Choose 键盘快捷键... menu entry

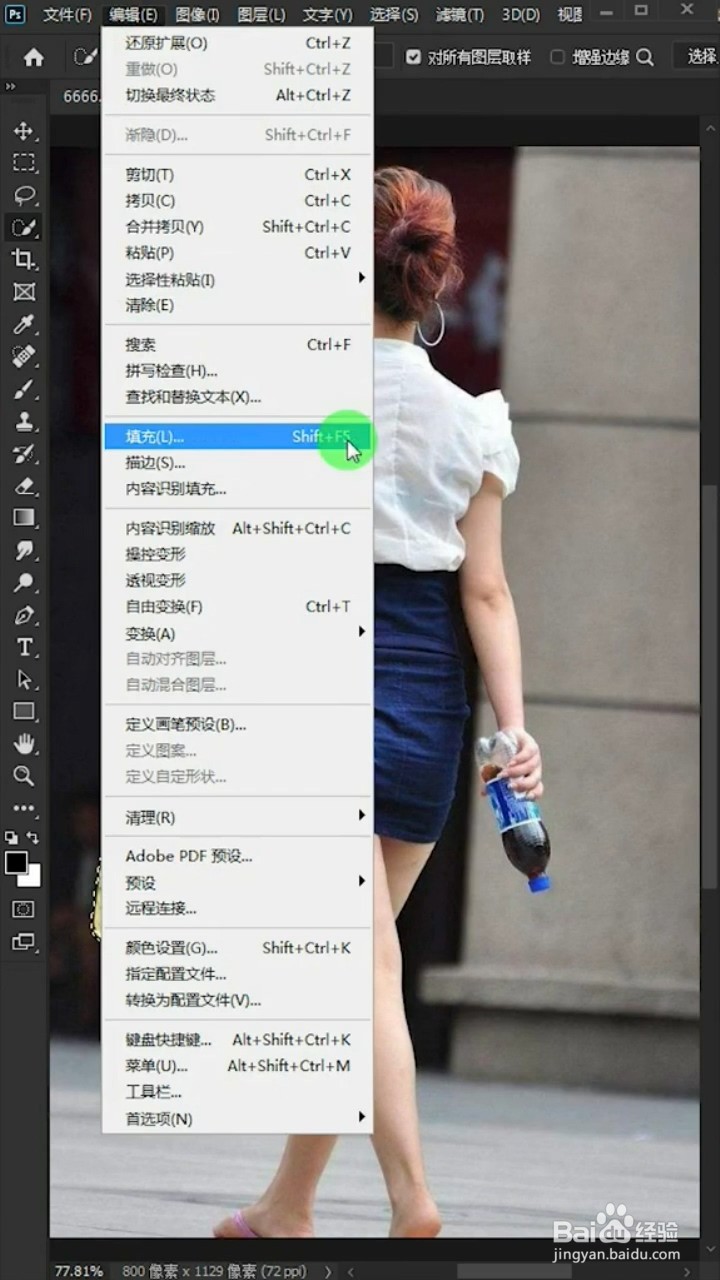click(x=238, y=1040)
